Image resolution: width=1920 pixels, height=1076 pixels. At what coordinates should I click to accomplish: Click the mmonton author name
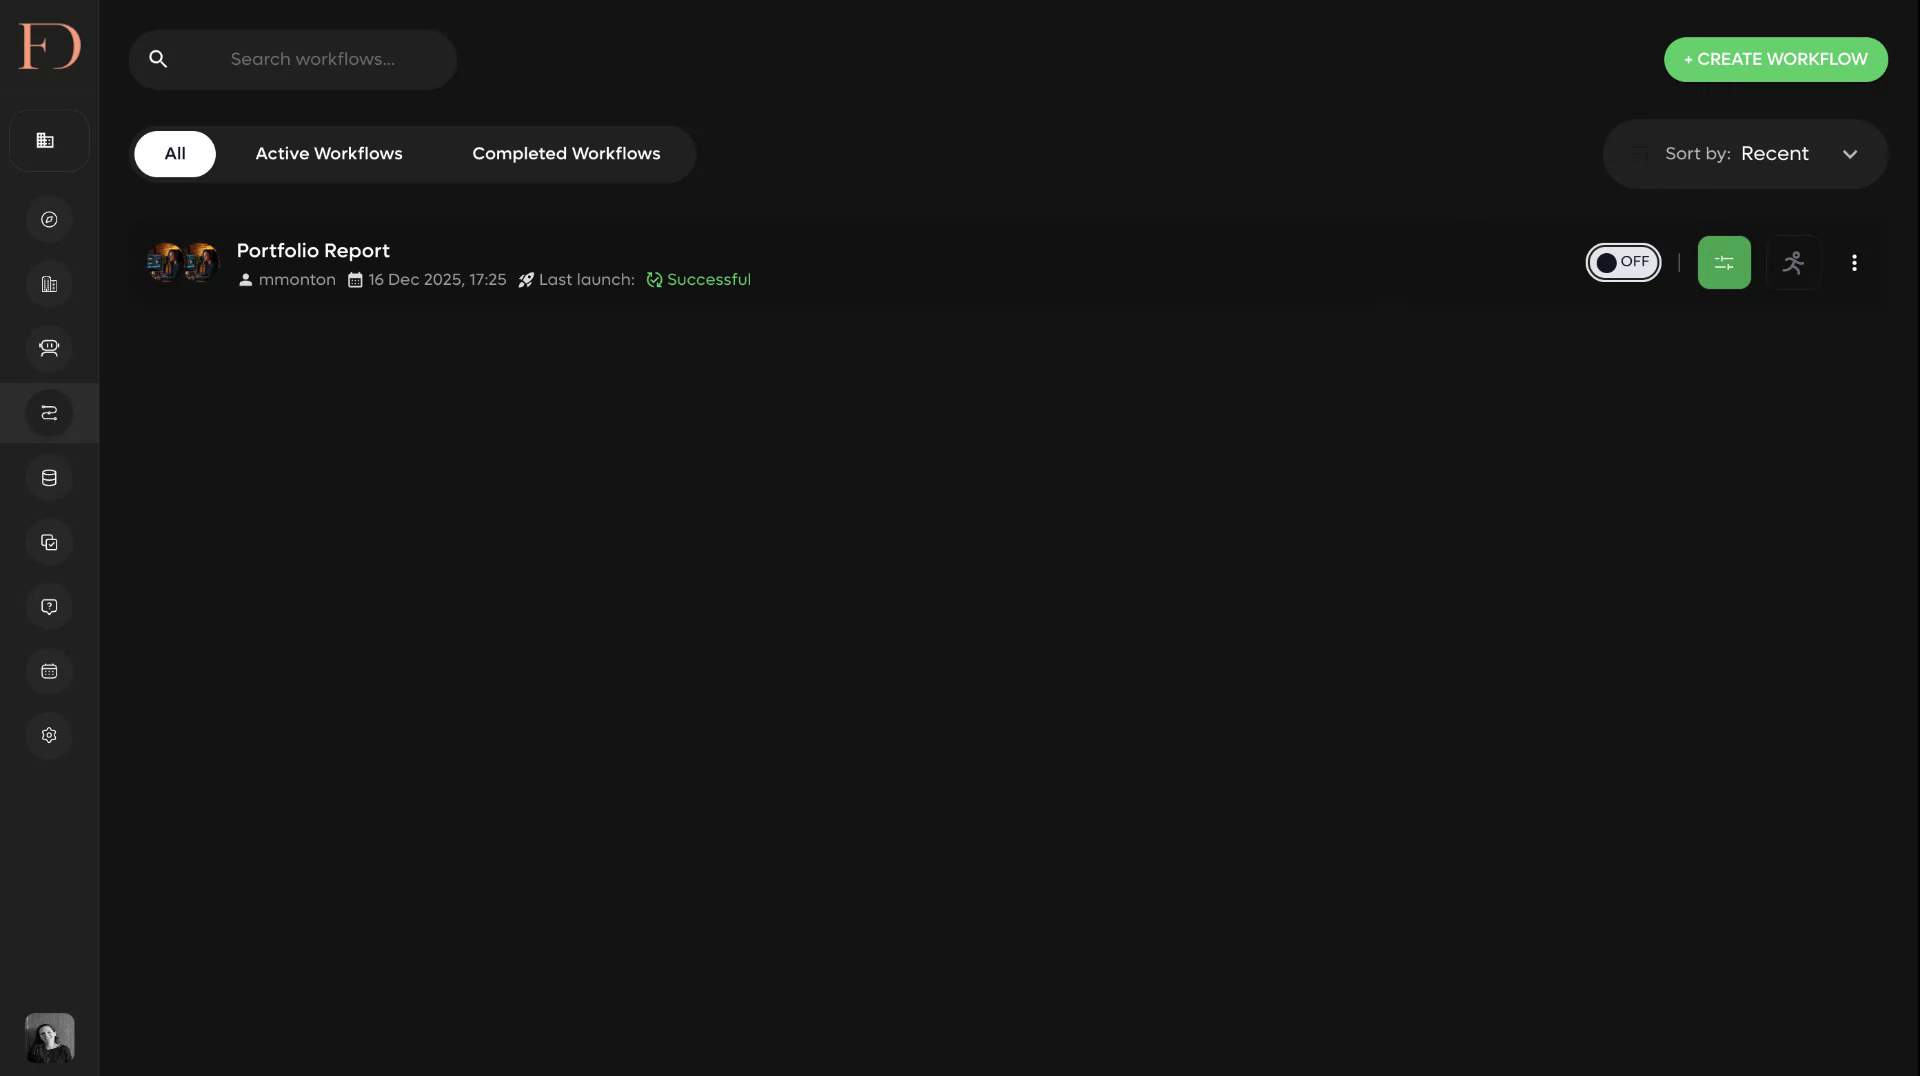pyautogui.click(x=296, y=280)
